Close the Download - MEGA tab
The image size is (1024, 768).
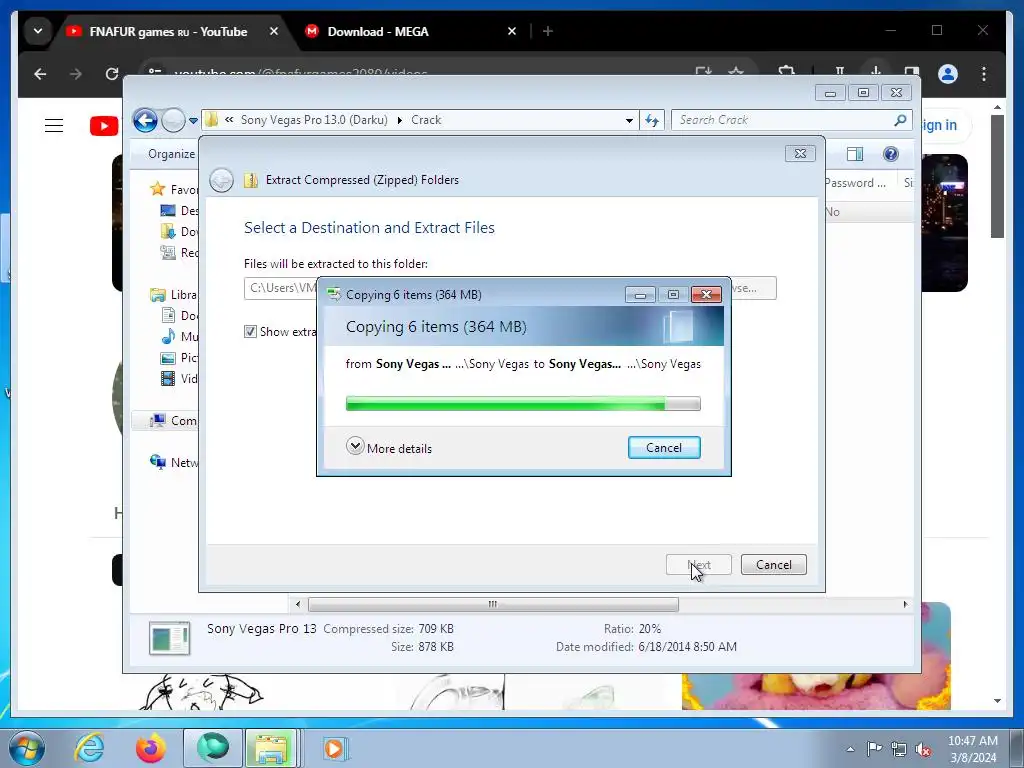(x=512, y=31)
